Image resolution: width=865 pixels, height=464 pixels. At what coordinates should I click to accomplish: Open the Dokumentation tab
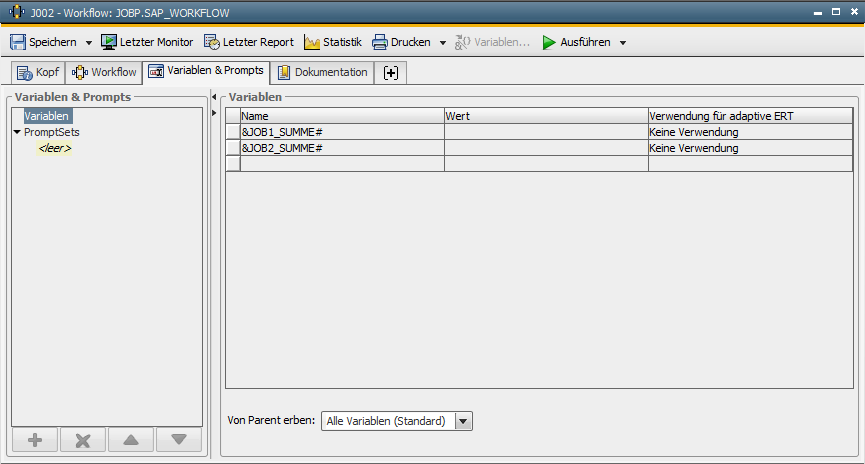coord(322,72)
